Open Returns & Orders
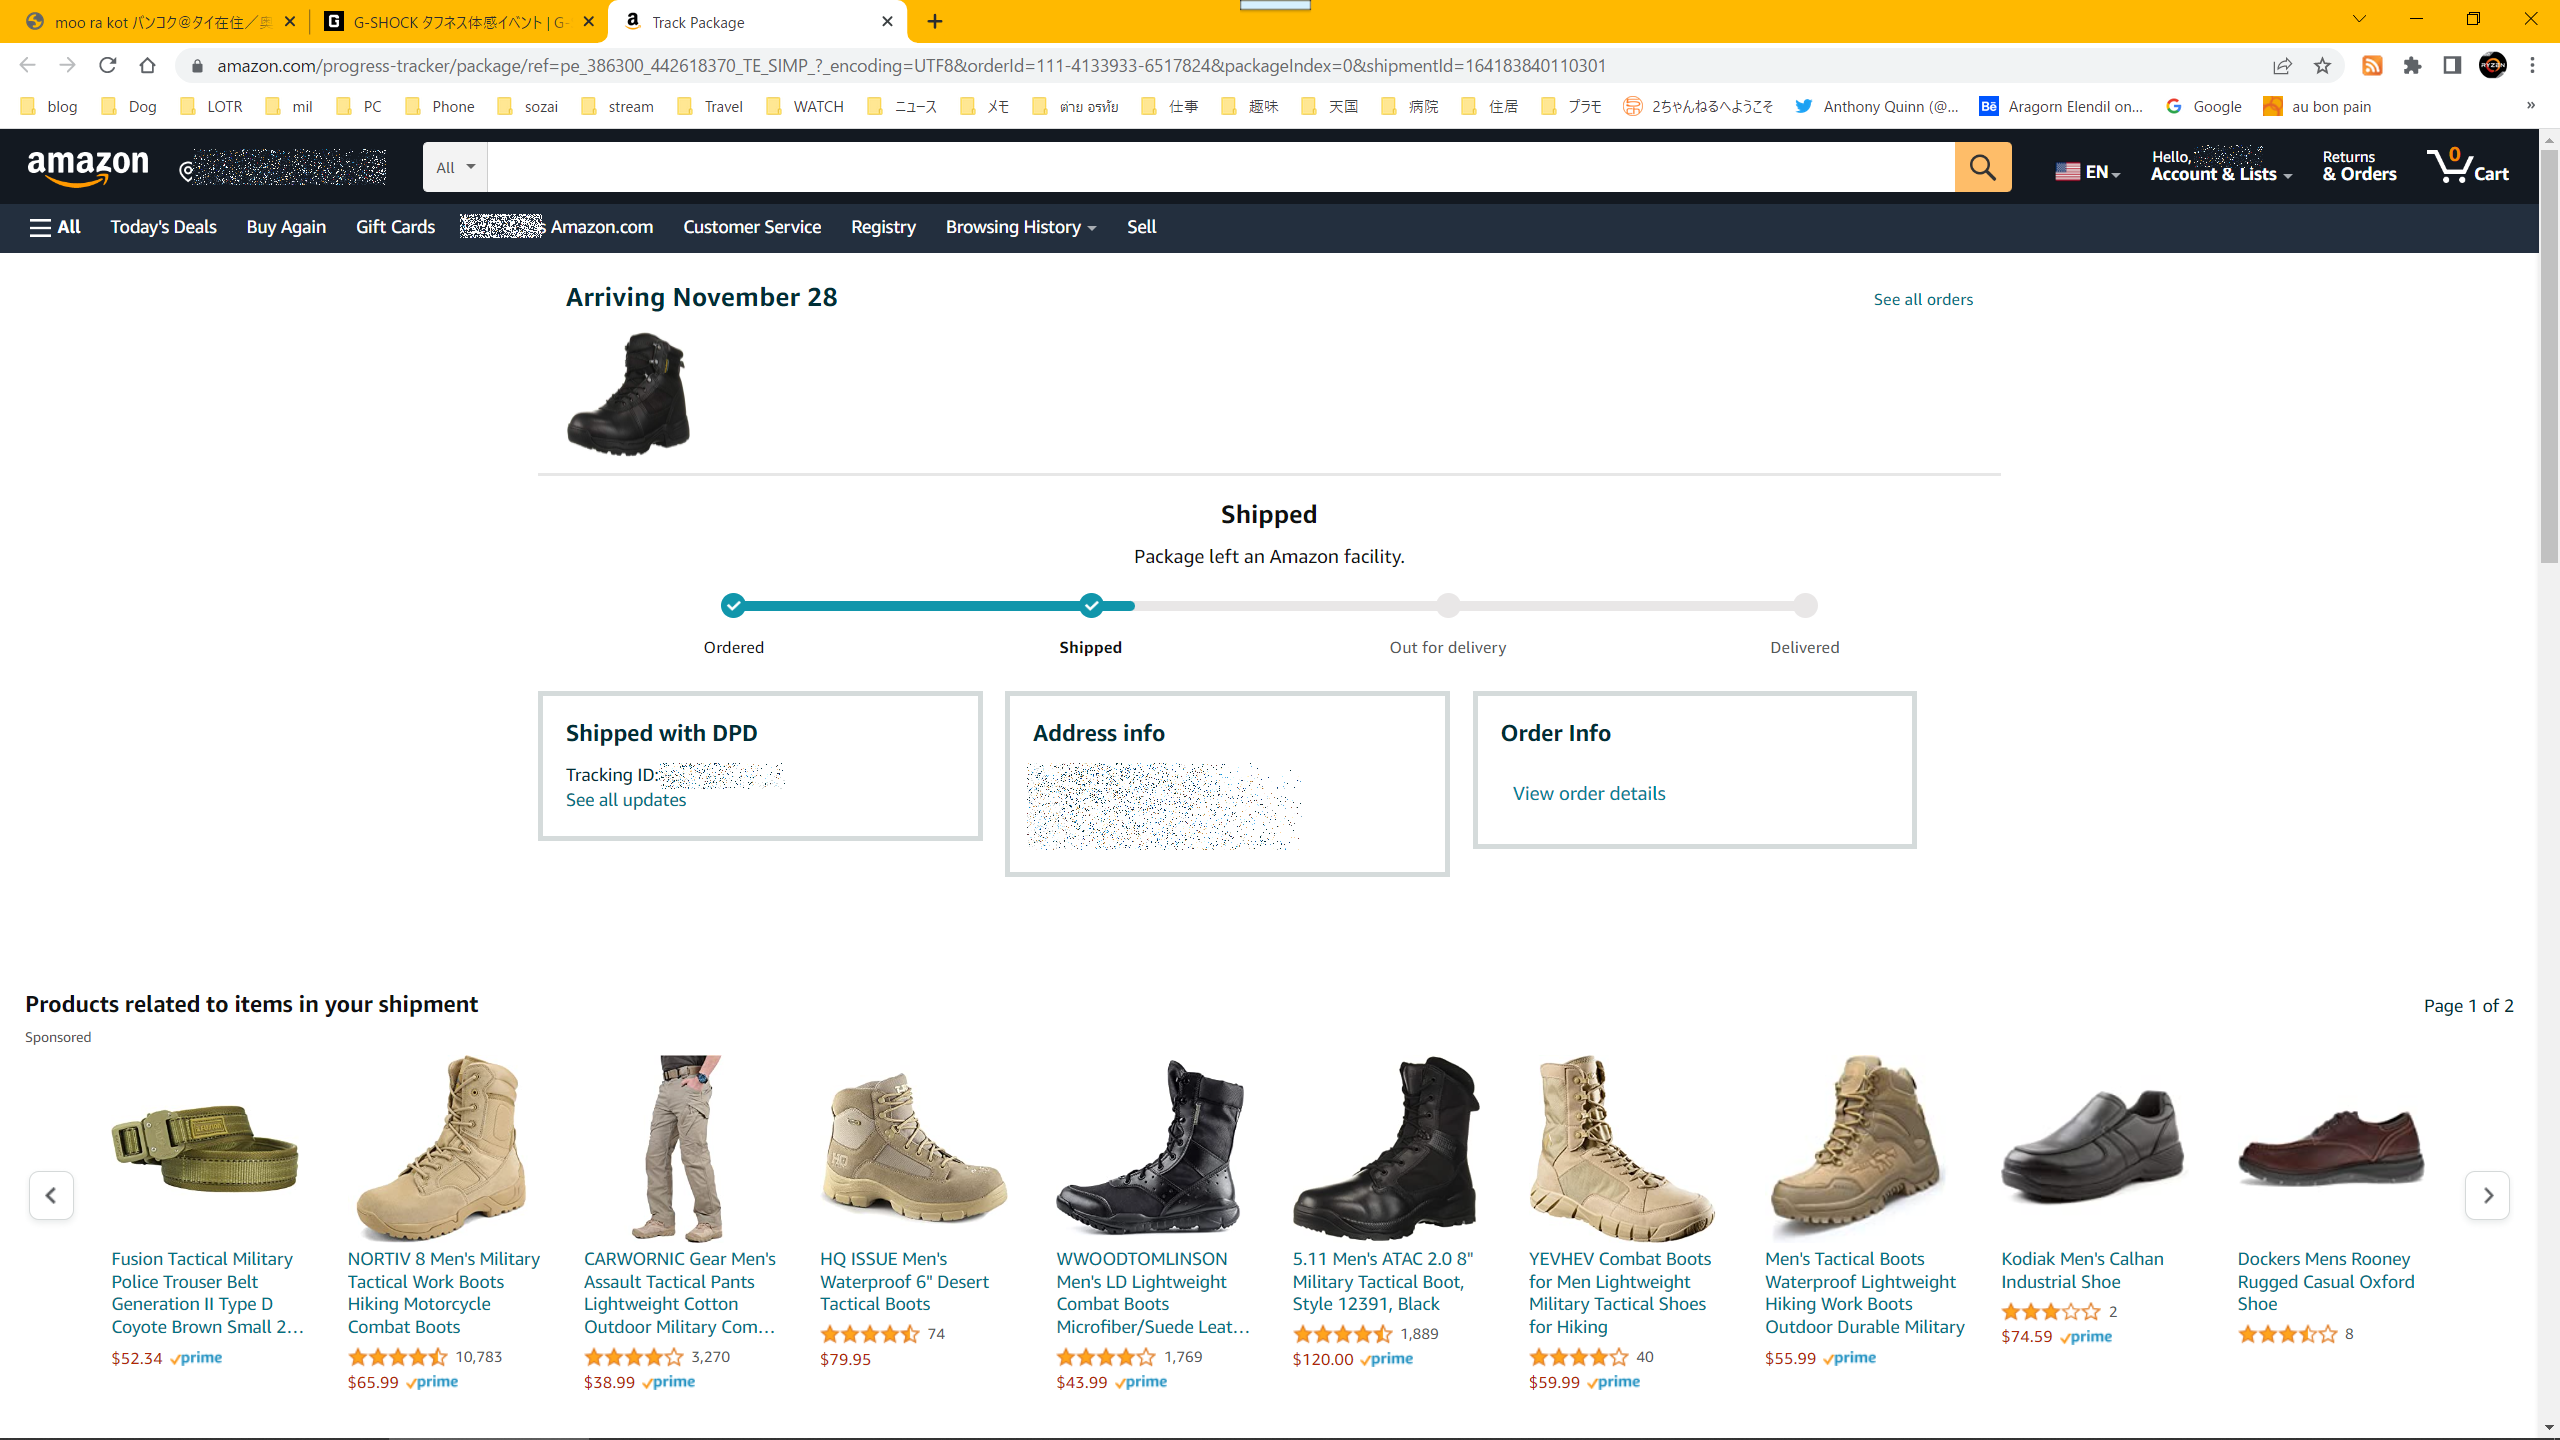 pyautogui.click(x=2359, y=166)
